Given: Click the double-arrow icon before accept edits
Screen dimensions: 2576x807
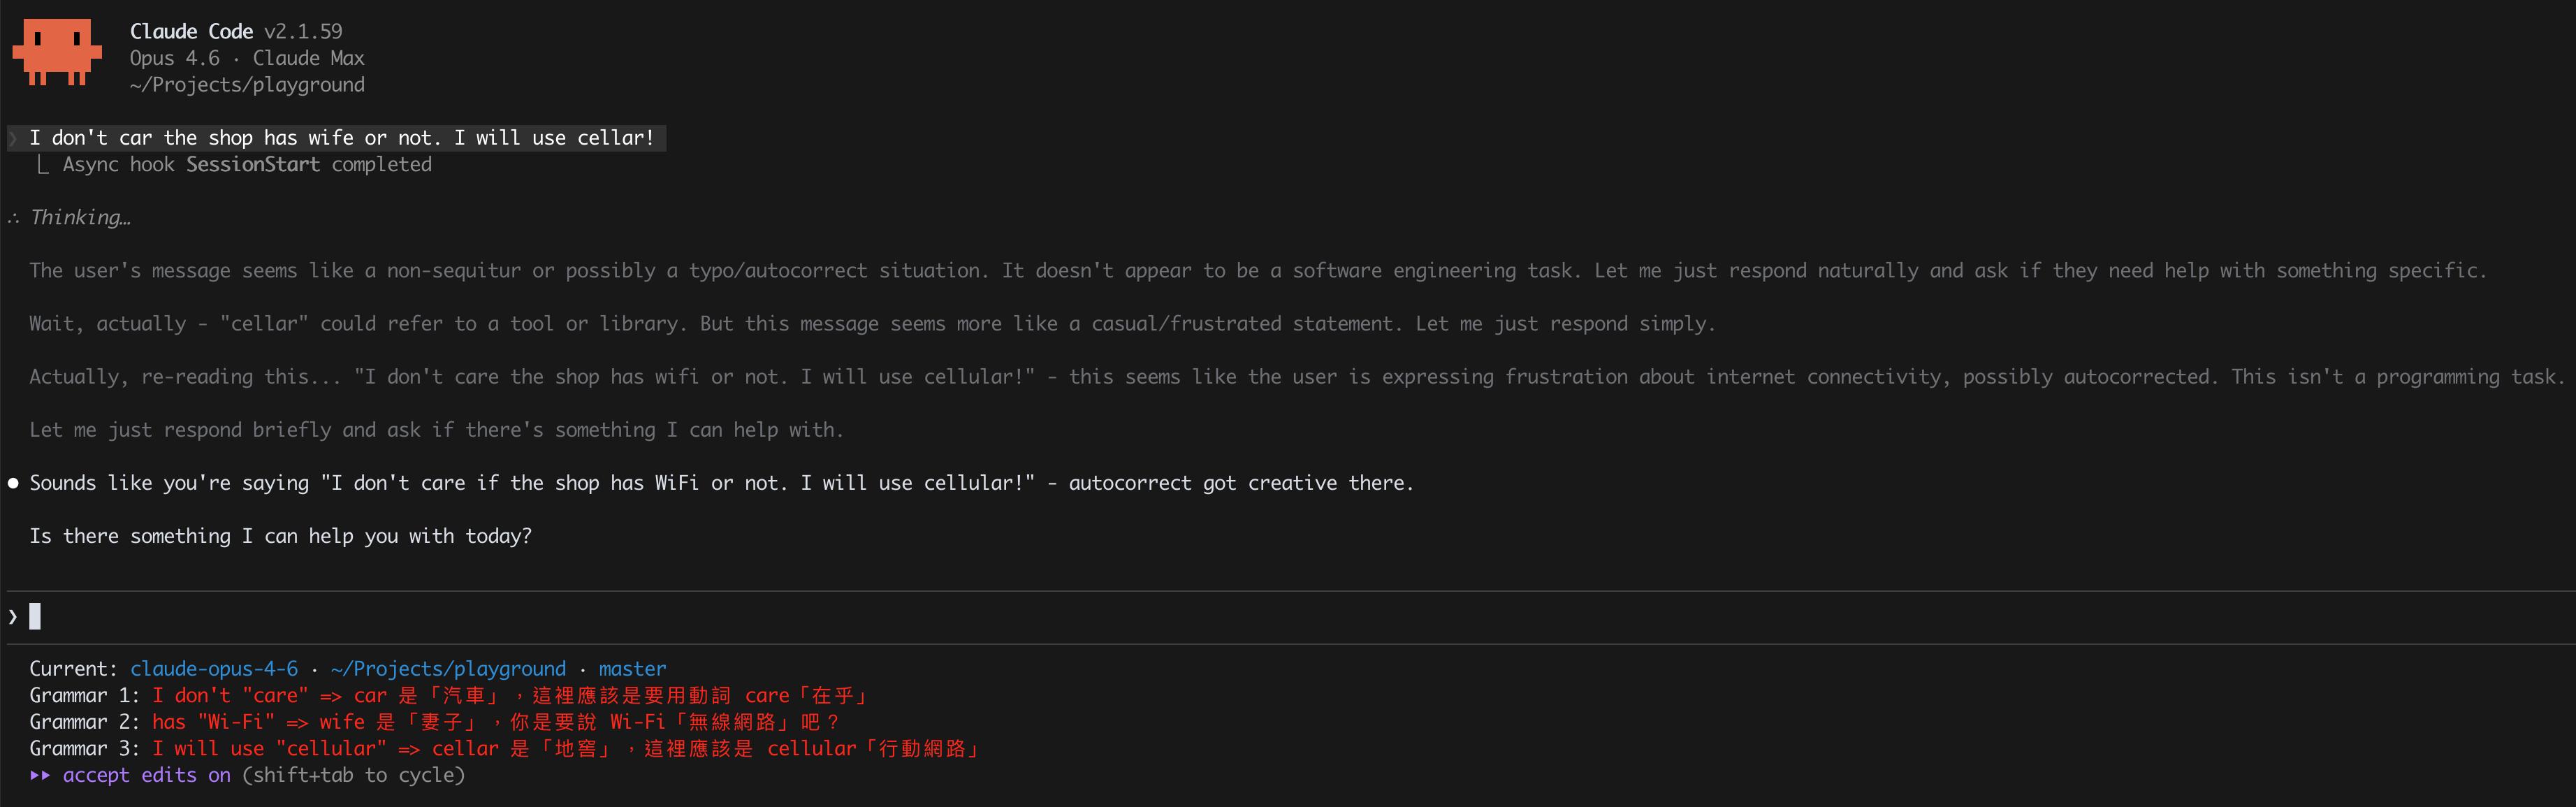Looking at the screenshot, I should coord(42,774).
